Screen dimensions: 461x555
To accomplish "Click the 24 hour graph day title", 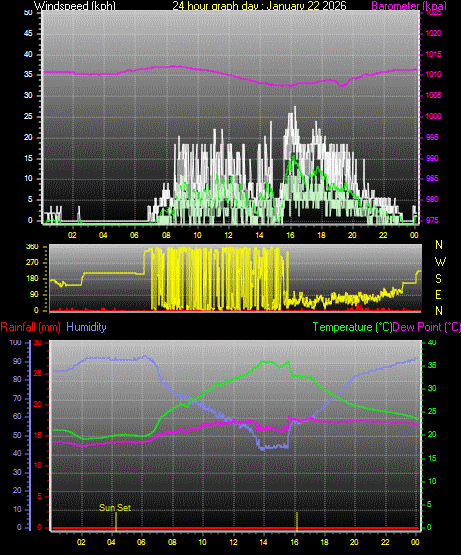I will [x=260, y=6].
